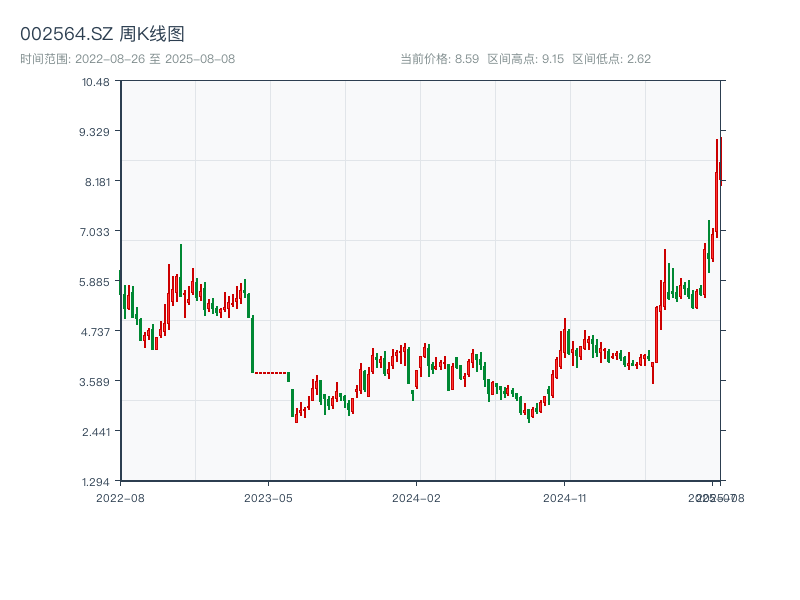Click the current price label 当前价格: 8.59
The width and height of the screenshot is (800, 600).
point(439,59)
